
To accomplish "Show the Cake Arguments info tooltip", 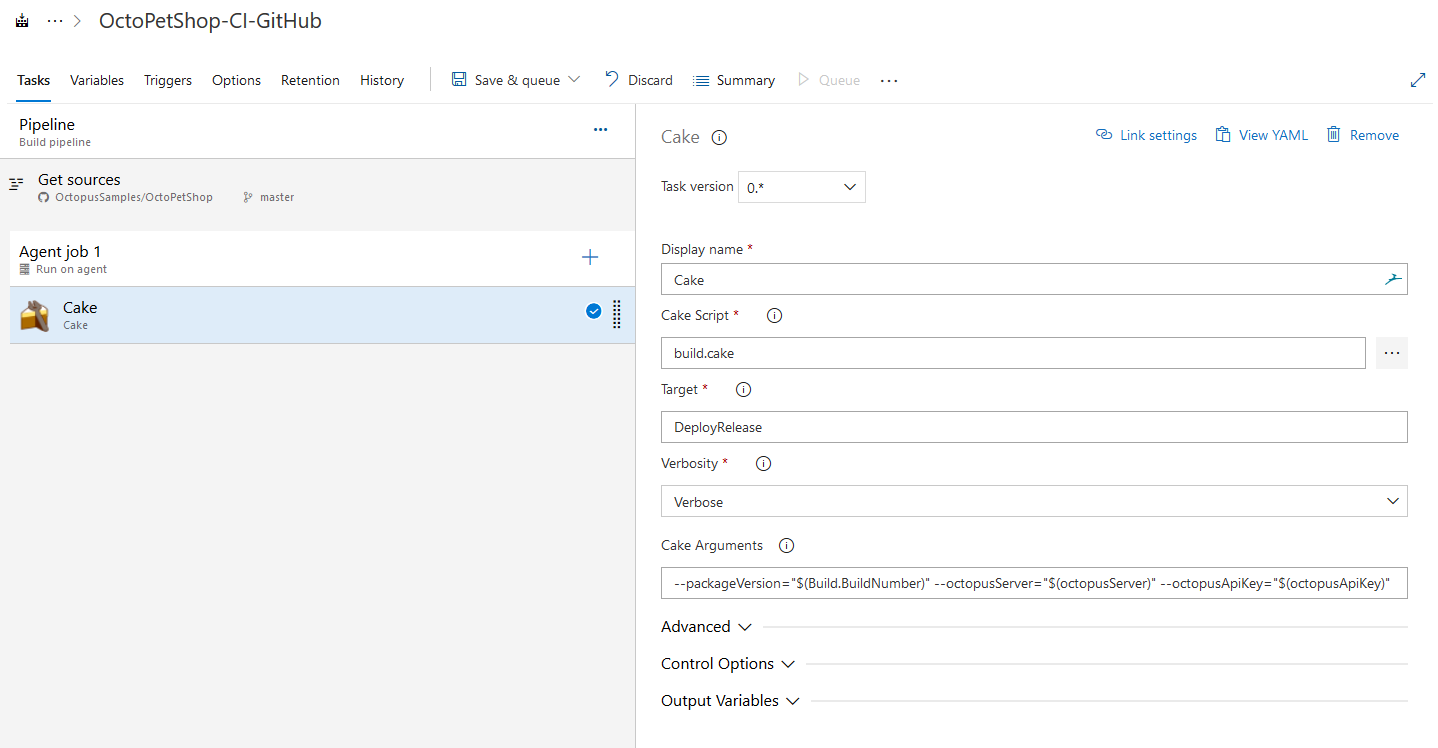I will 786,545.
